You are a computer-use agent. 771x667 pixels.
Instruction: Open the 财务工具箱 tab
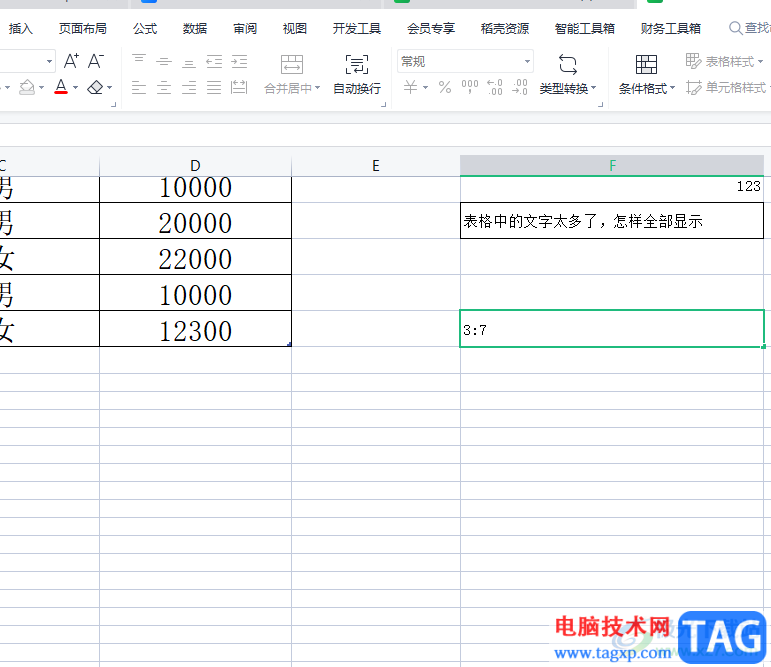coord(671,29)
